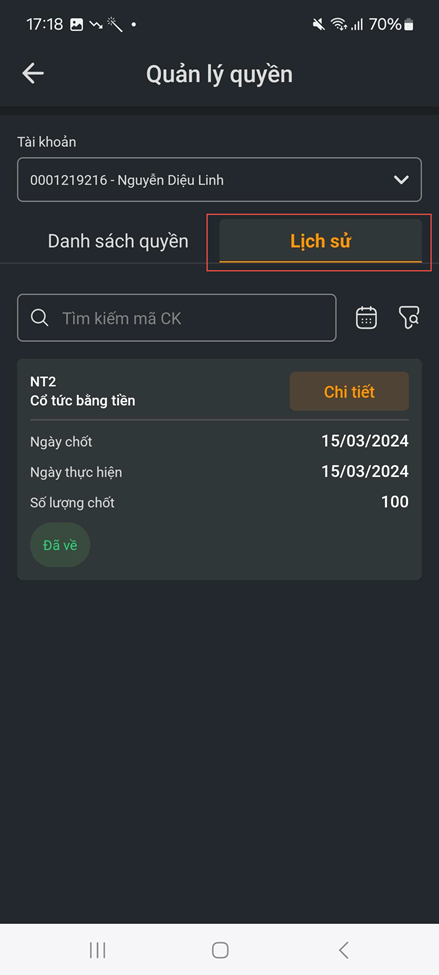Tap the Đã về status badge

pos(60,545)
